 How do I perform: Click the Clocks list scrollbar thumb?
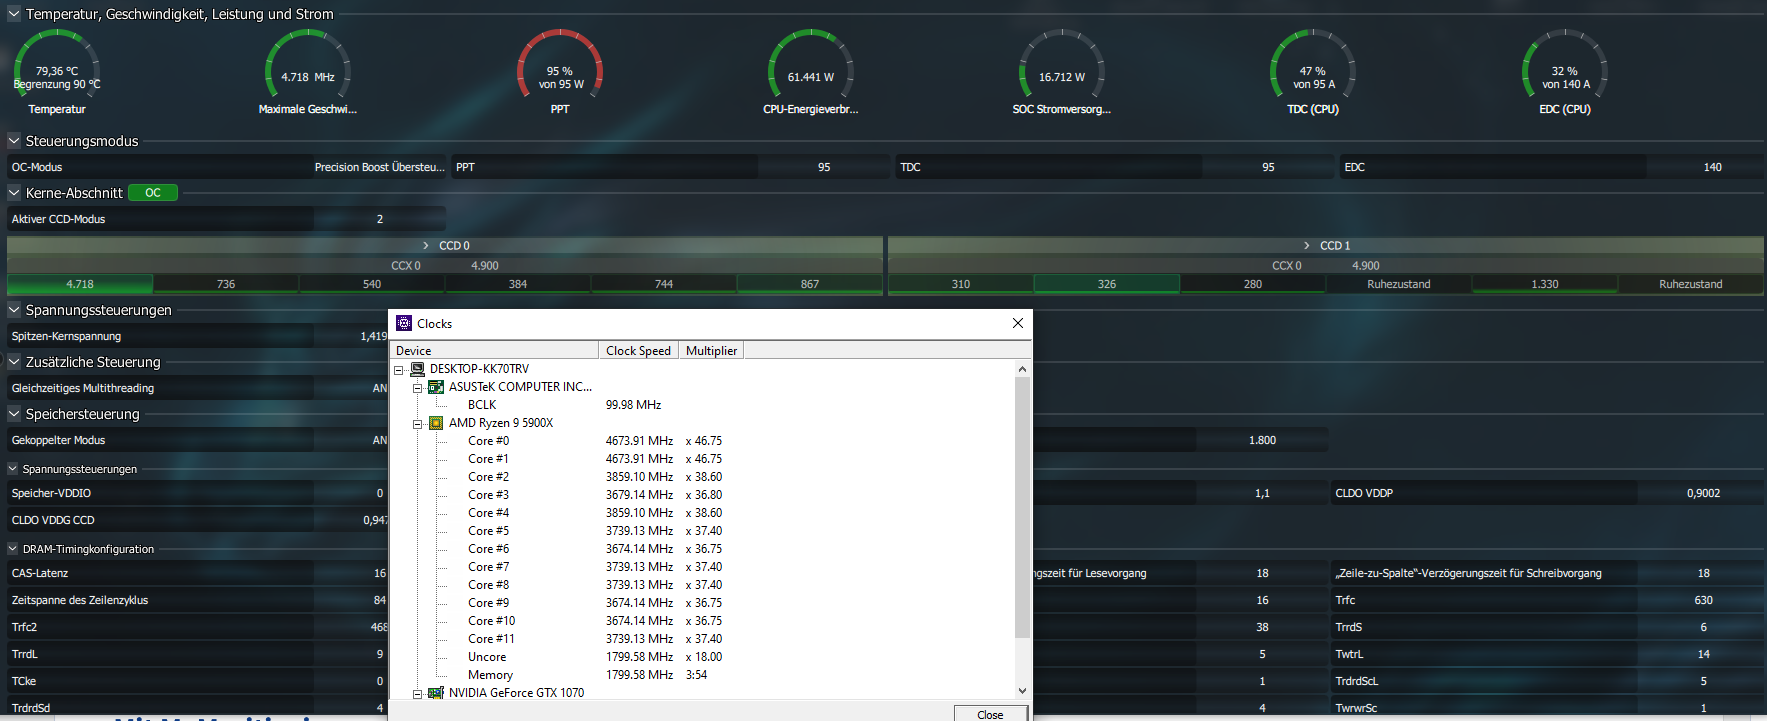(1022, 507)
